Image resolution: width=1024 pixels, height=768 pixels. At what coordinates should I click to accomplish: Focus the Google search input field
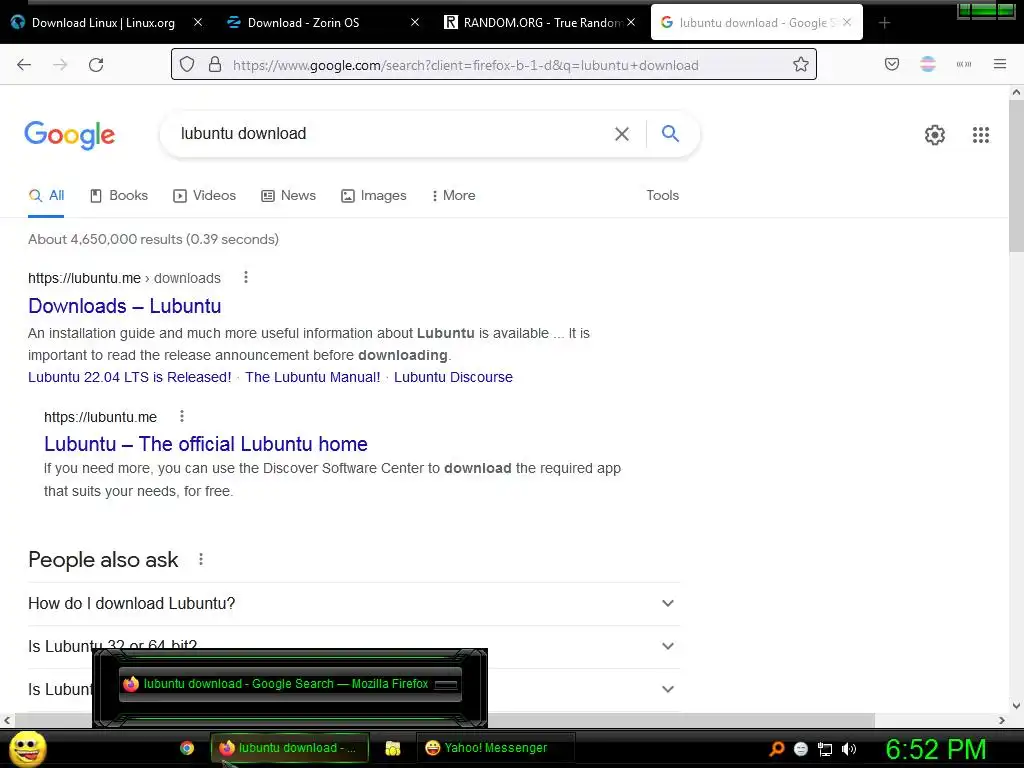pos(392,134)
